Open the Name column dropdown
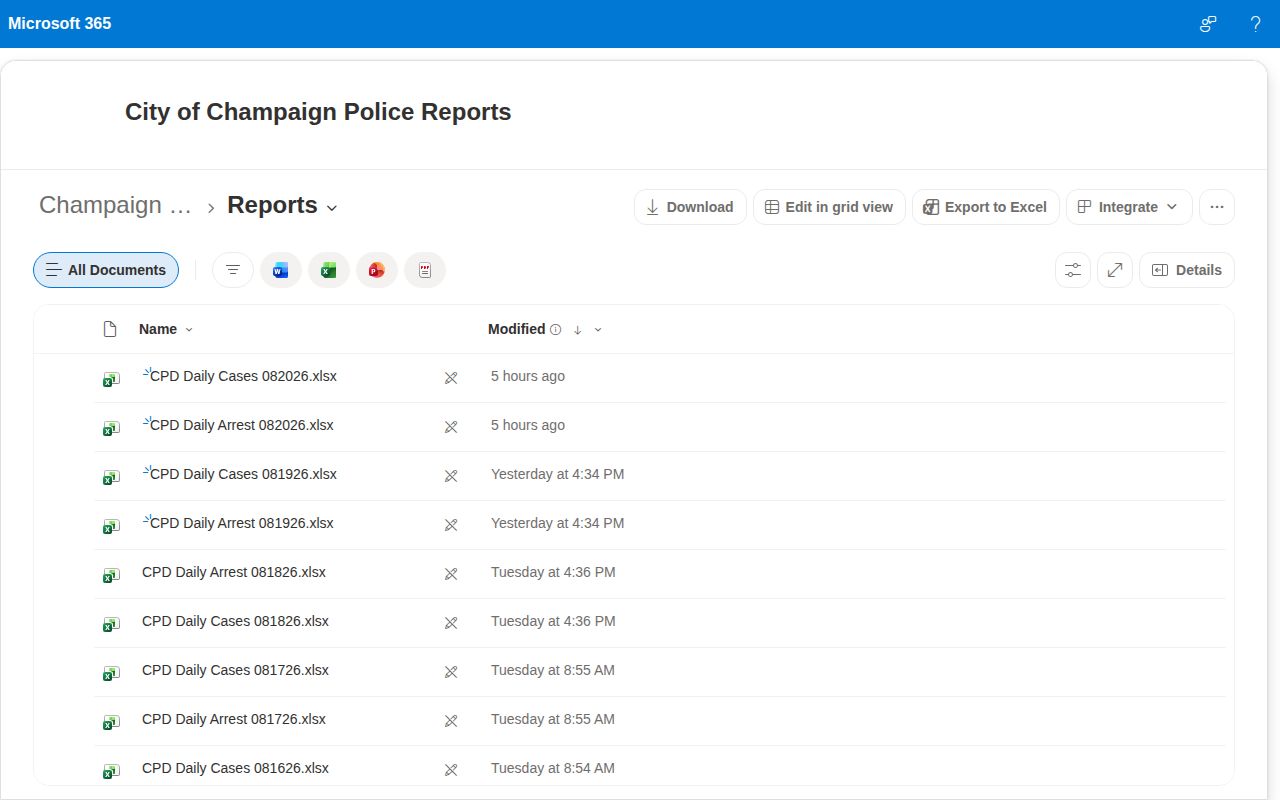Screen dimensions: 1280x800 (x=189, y=330)
